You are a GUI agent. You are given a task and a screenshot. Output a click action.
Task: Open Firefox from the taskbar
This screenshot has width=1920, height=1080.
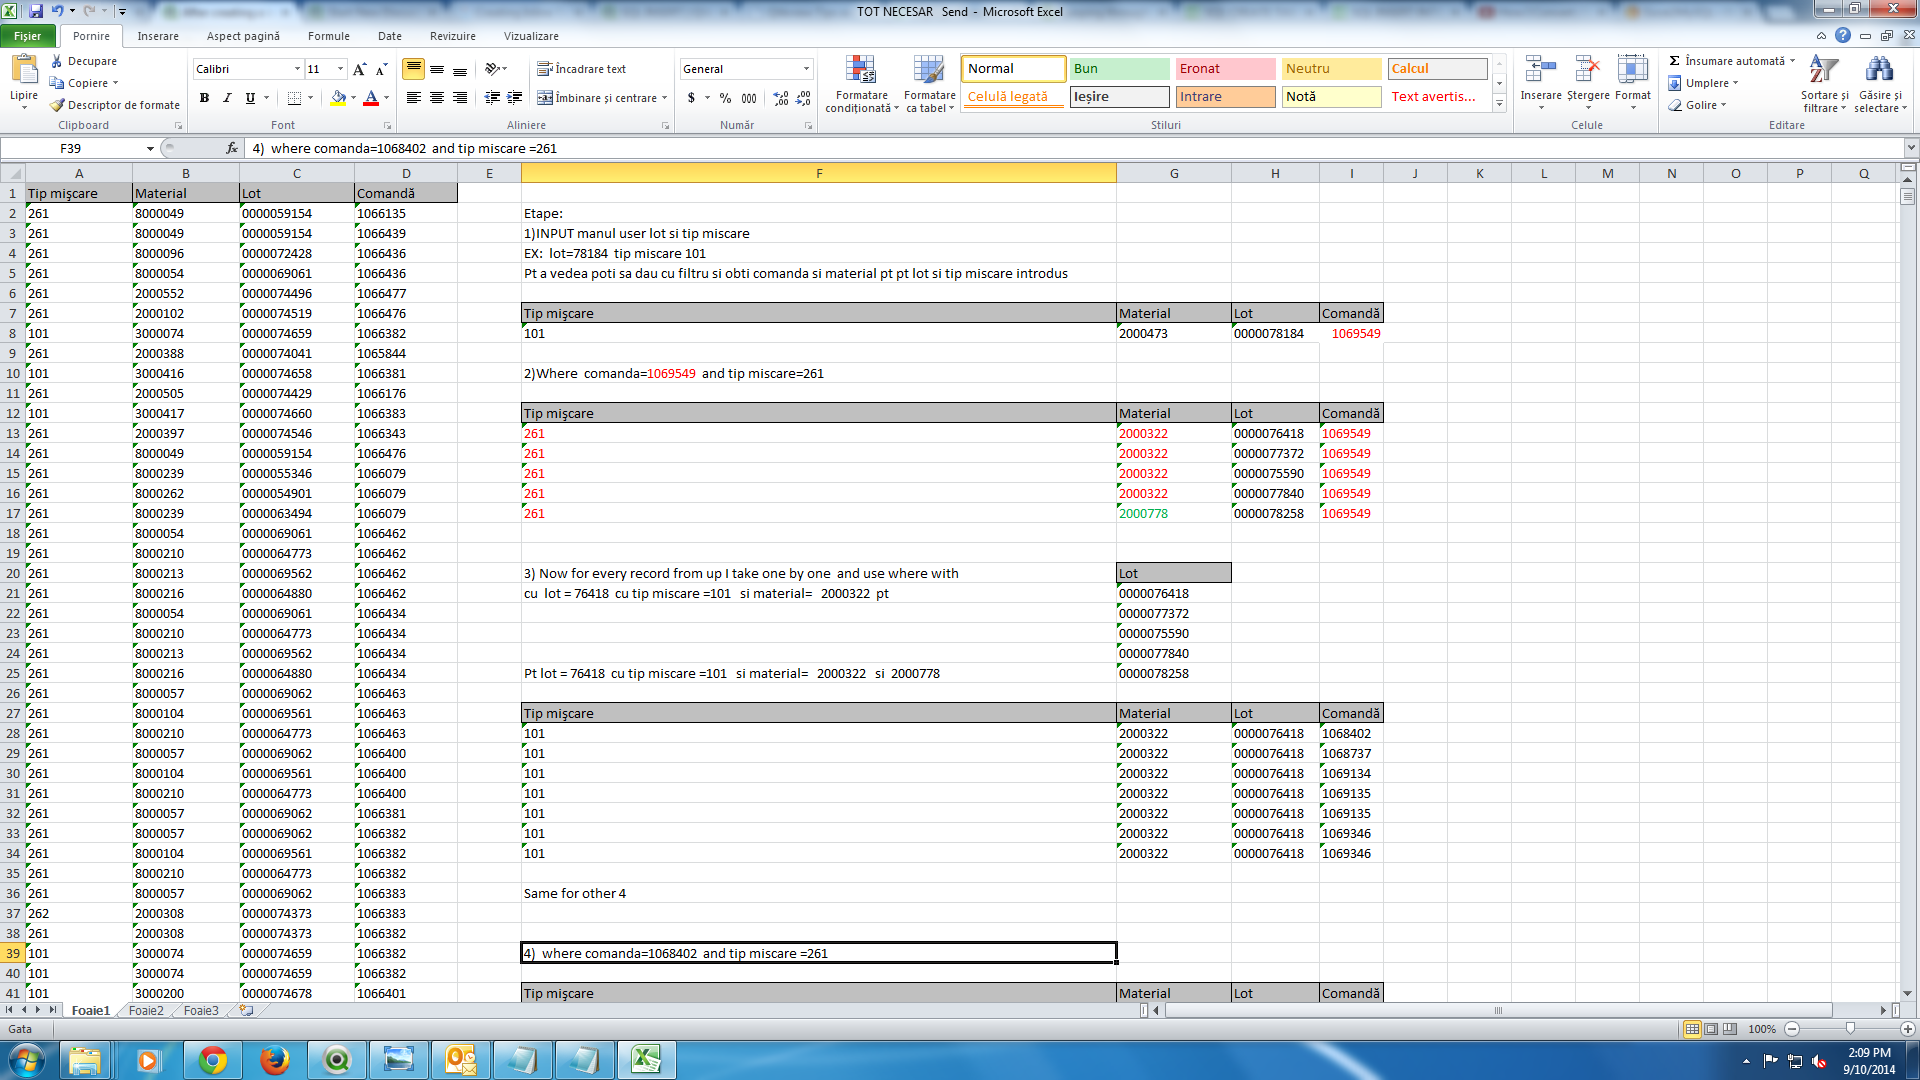point(274,1060)
